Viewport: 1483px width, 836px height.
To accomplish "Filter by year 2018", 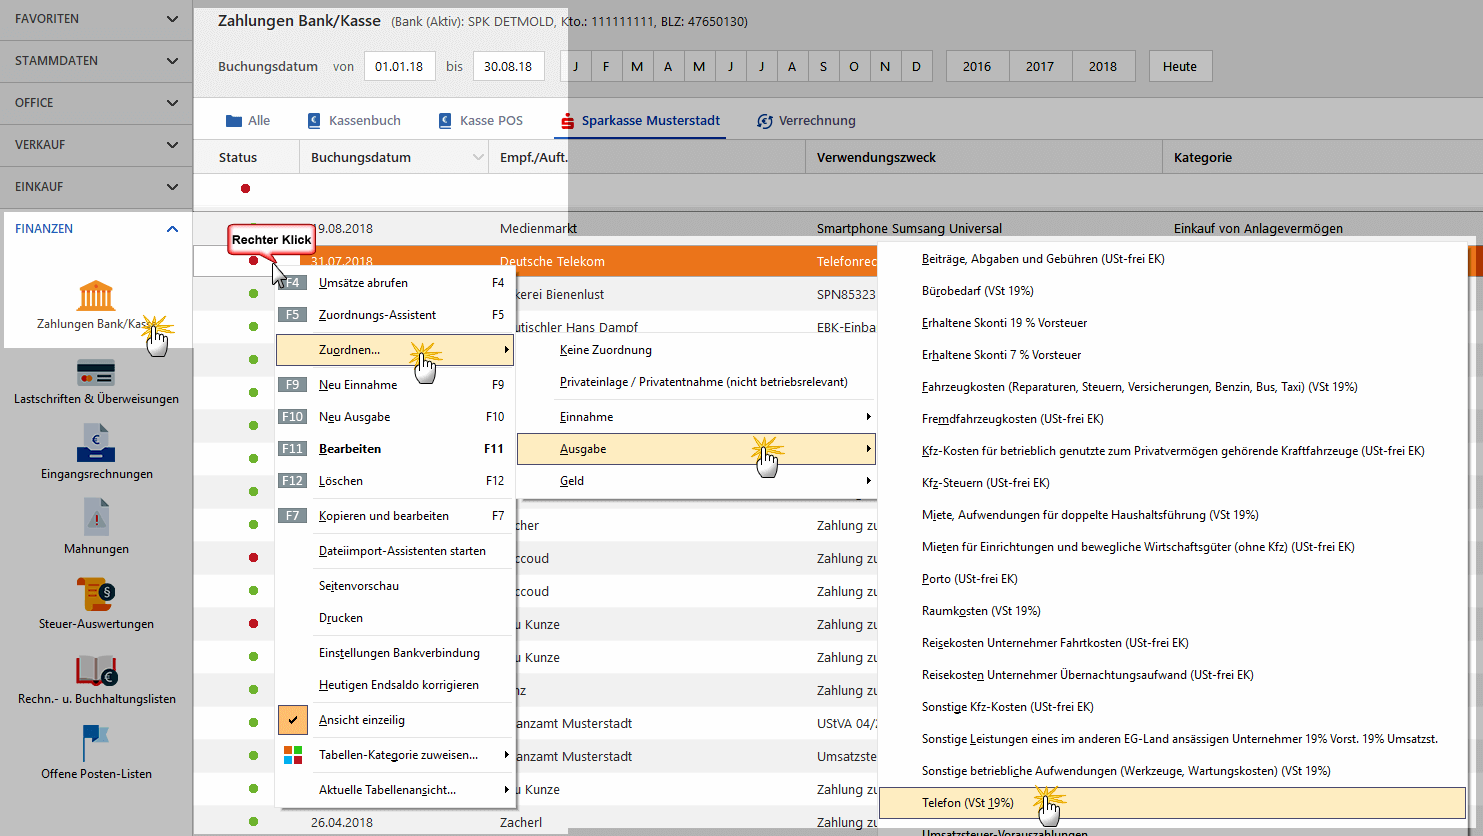I will click(x=1103, y=66).
